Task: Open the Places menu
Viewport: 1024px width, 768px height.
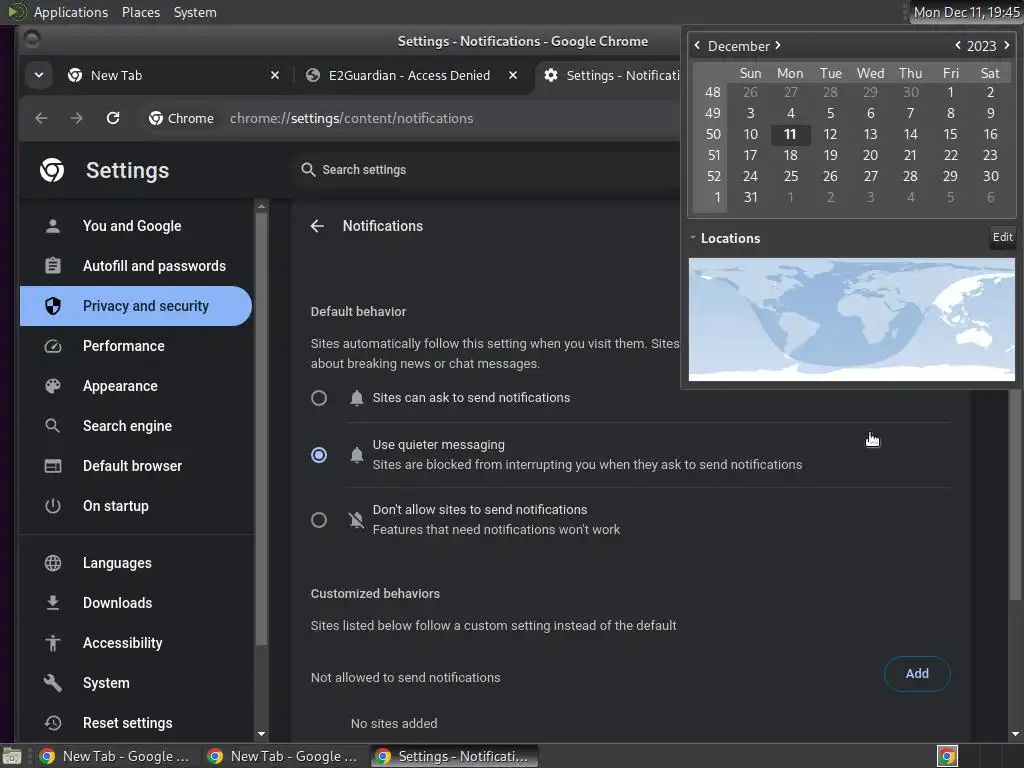Action: click(x=140, y=12)
